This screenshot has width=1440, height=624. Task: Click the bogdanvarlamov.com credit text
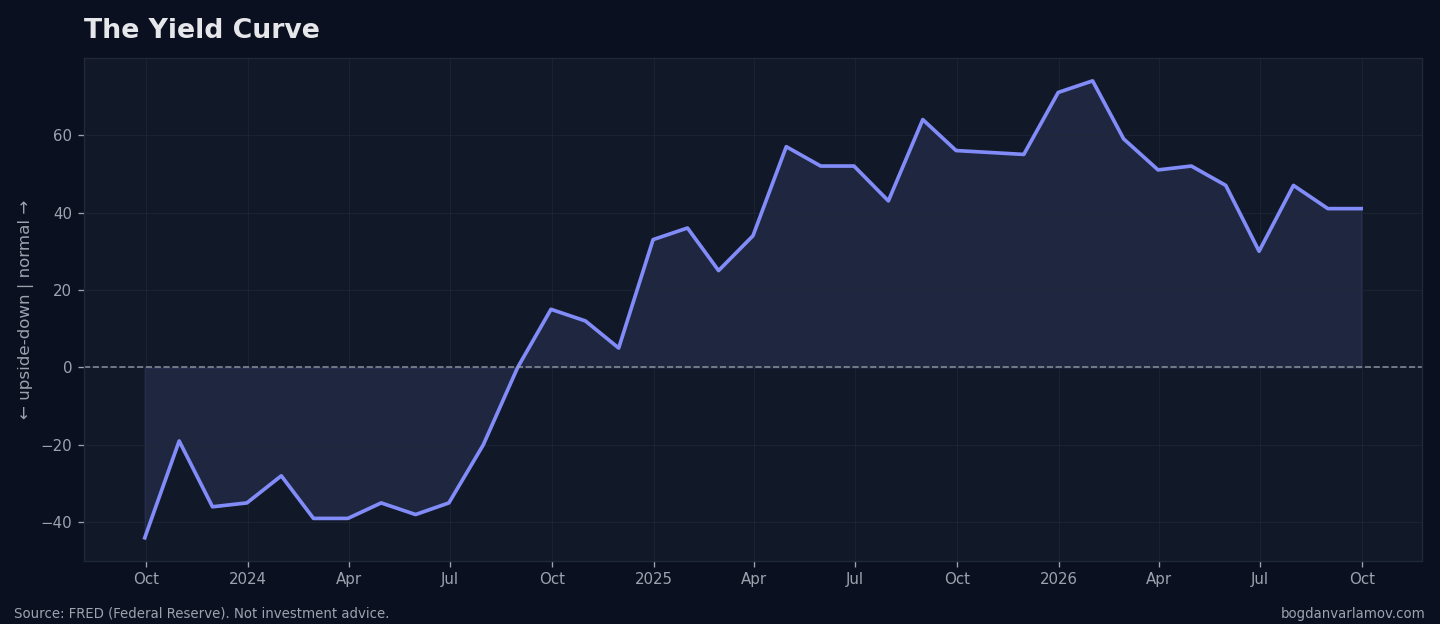(x=1352, y=614)
